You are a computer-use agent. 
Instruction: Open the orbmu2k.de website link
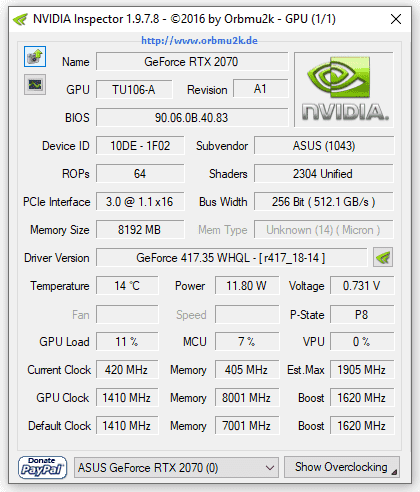point(199,41)
